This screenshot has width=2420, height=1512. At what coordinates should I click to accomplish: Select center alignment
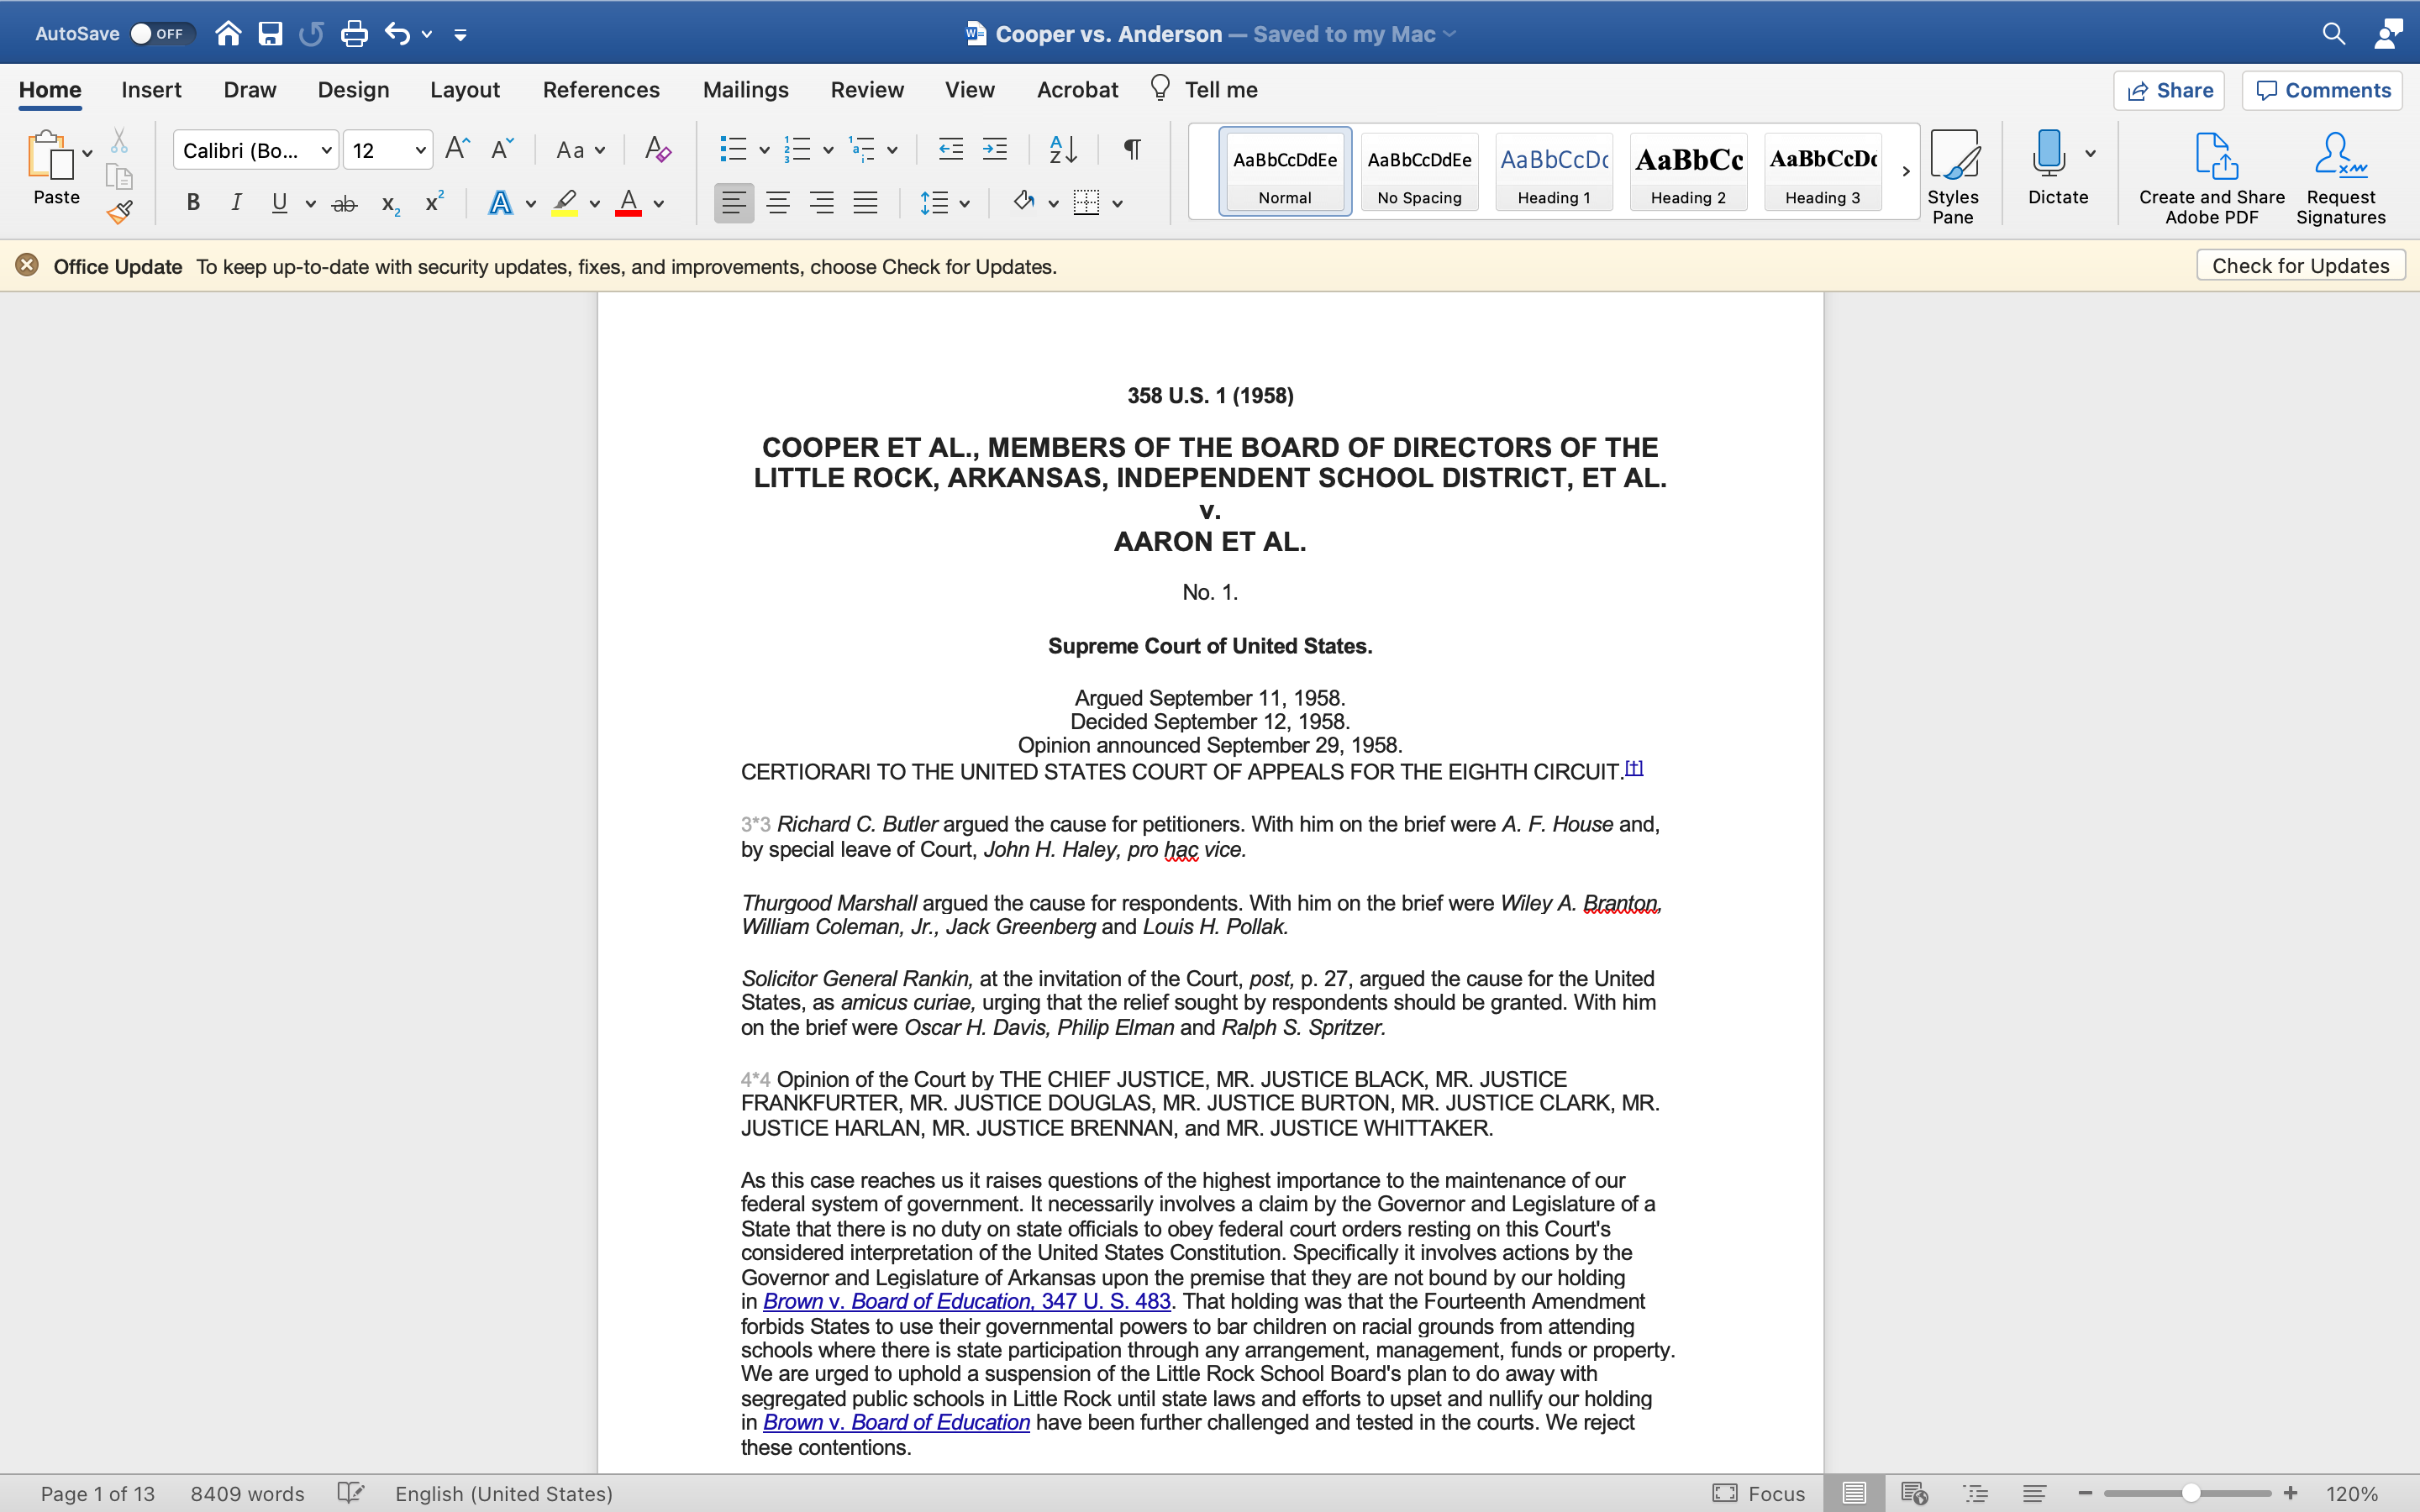point(778,203)
